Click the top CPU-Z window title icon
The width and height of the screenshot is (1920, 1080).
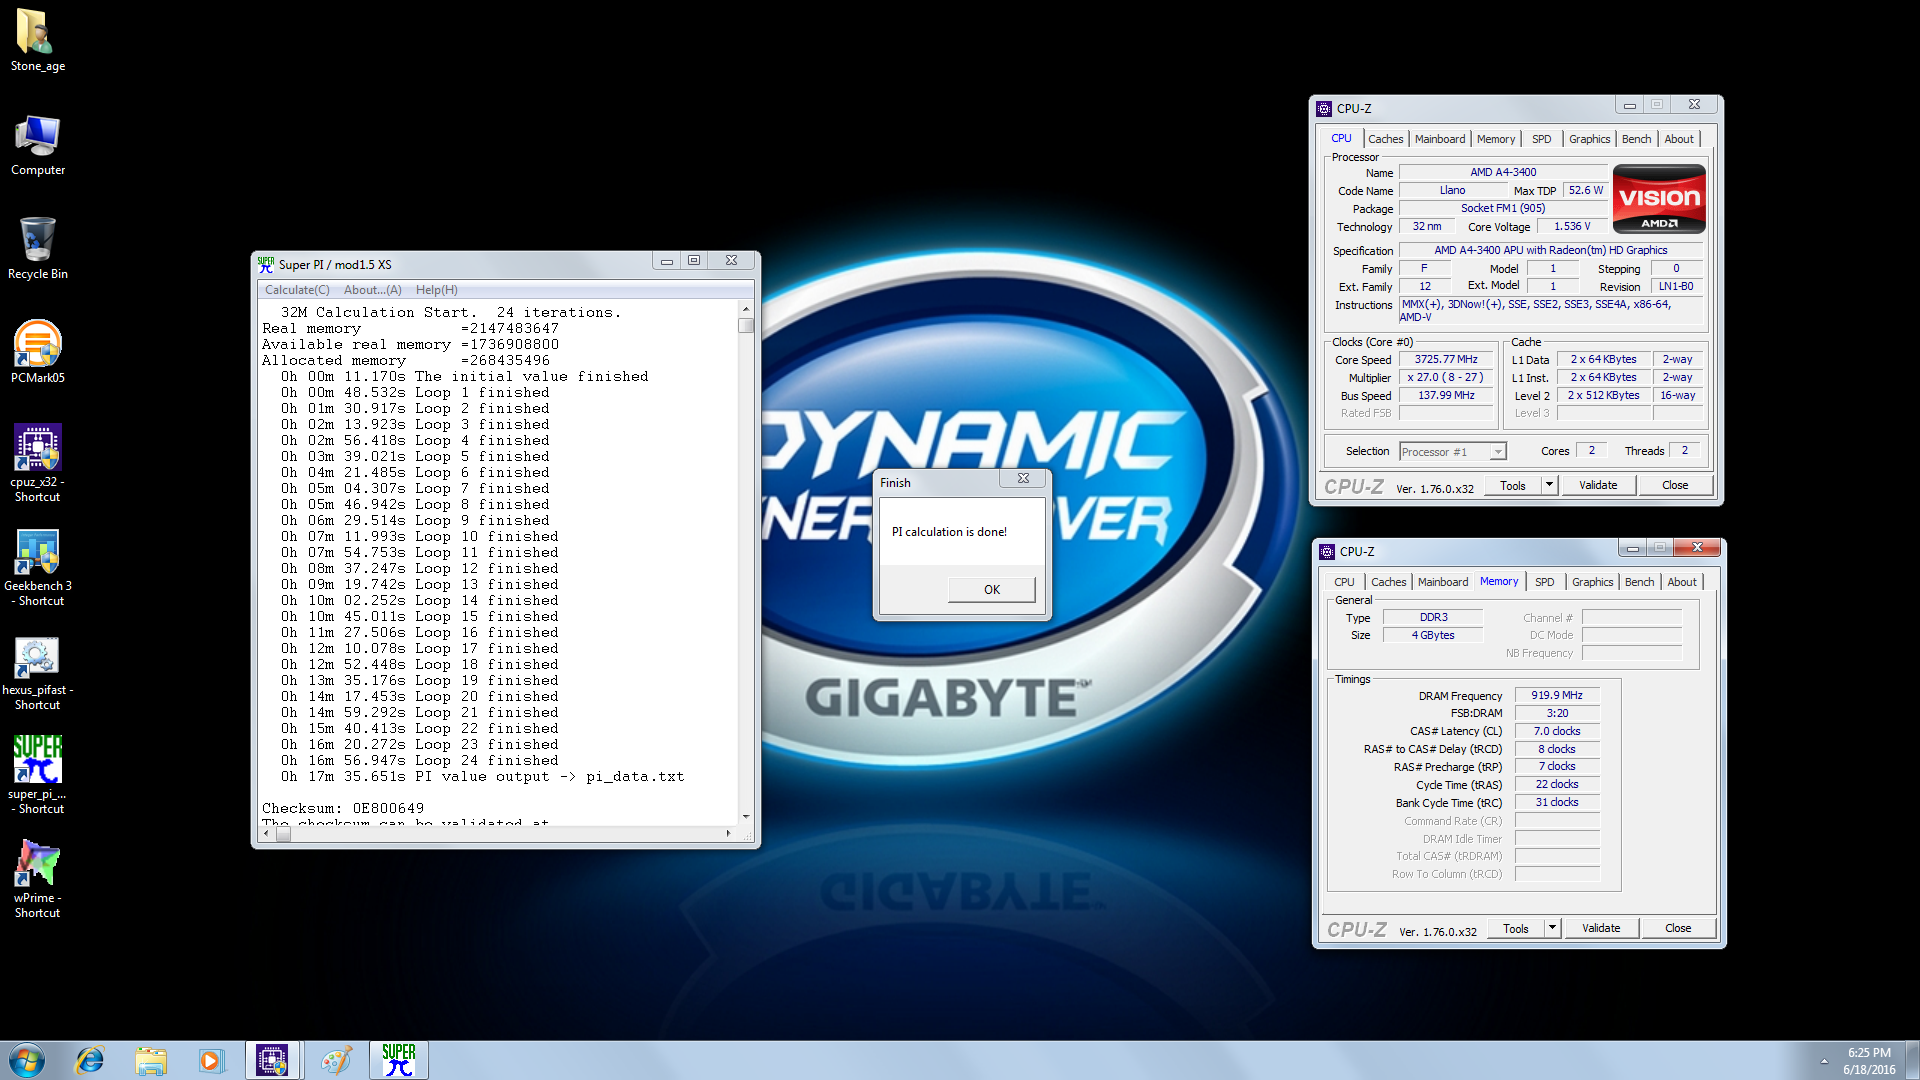click(1324, 108)
